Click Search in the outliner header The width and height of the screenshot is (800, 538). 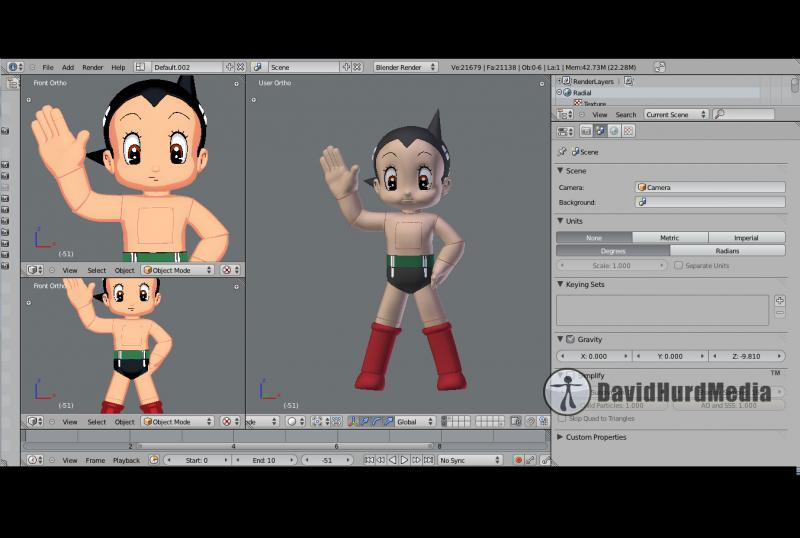click(x=626, y=114)
